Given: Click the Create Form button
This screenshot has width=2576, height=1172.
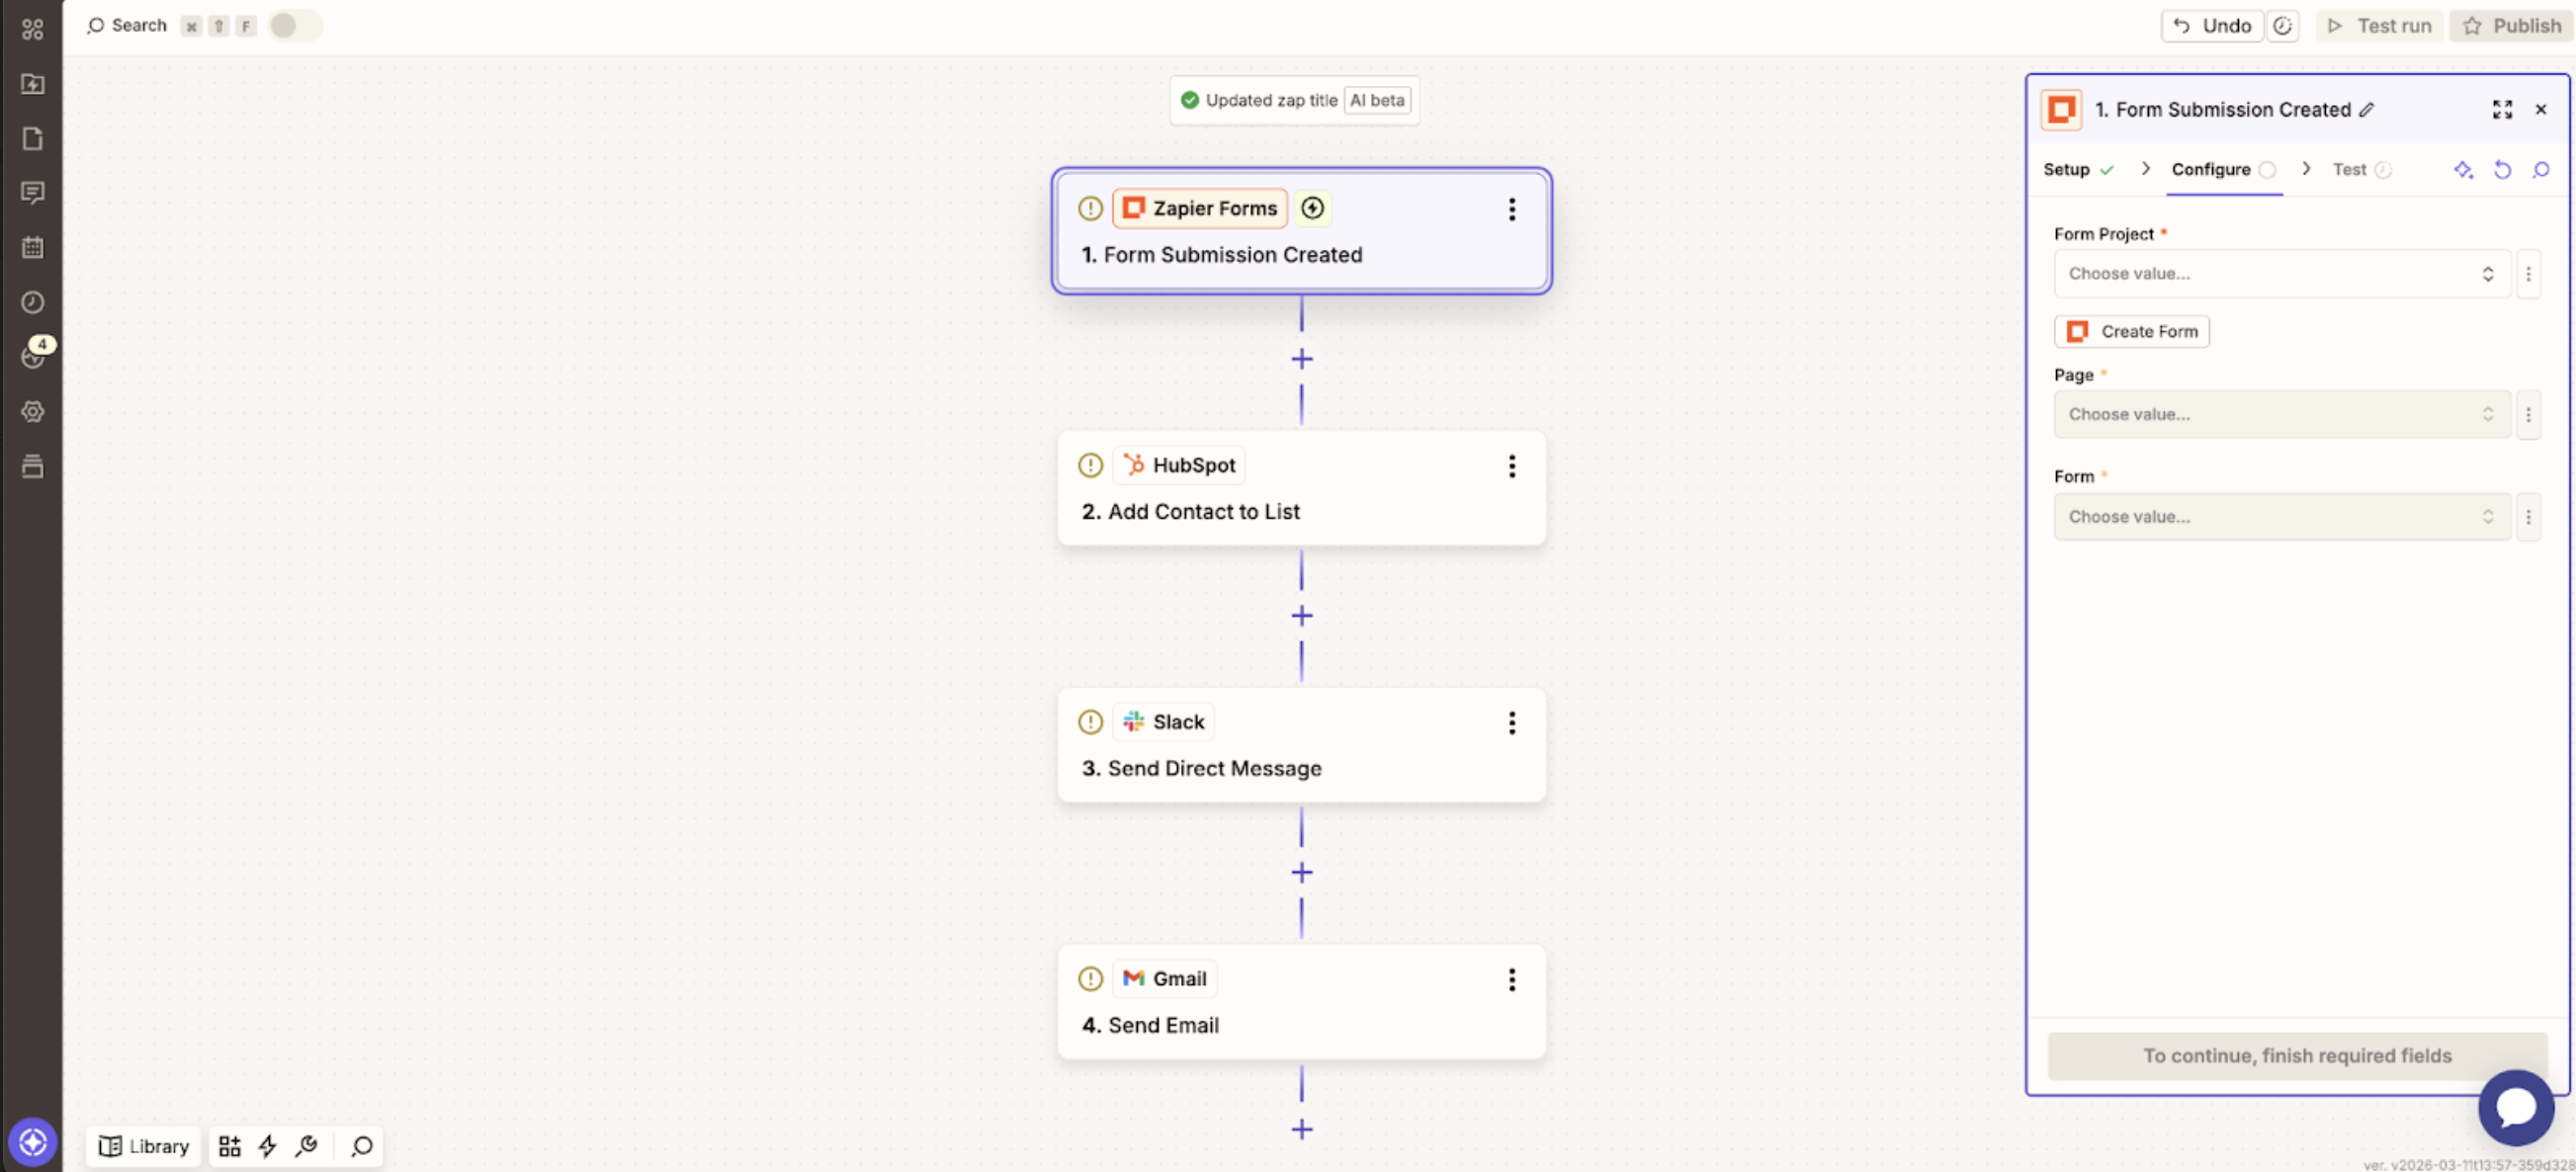Looking at the screenshot, I should 2131,331.
